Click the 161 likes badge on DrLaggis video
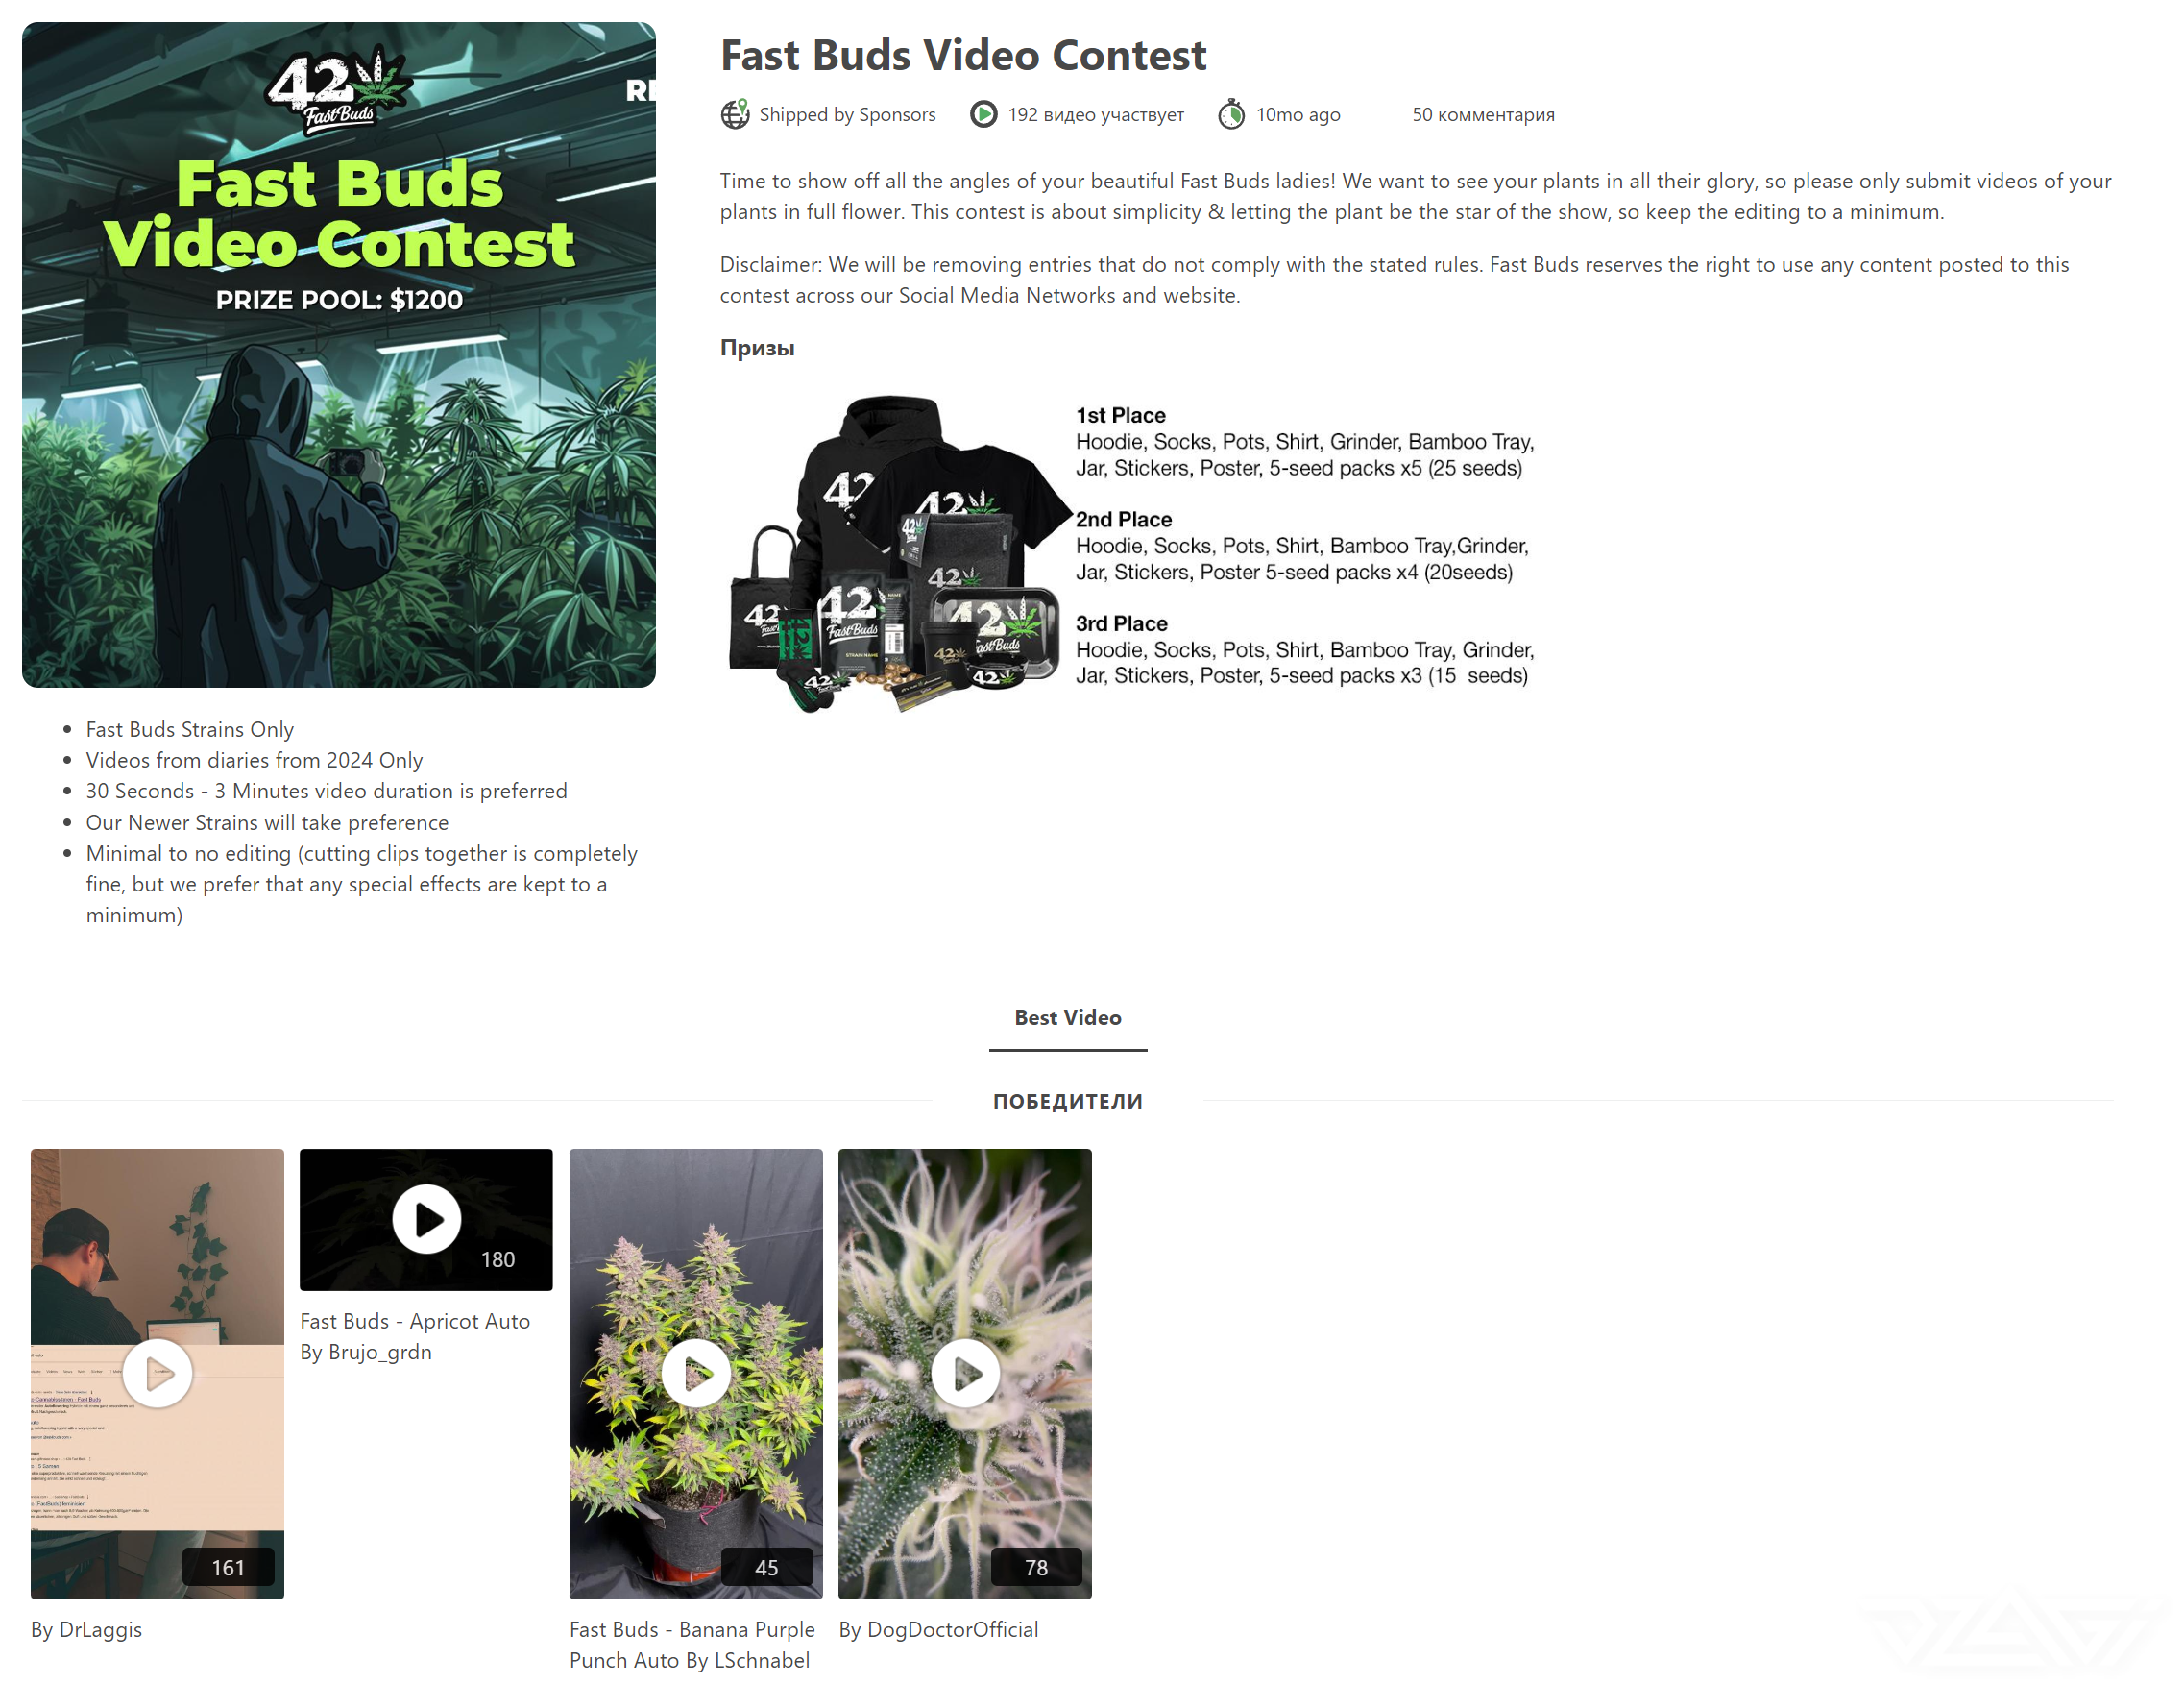The width and height of the screenshot is (2184, 1684). [x=228, y=1567]
